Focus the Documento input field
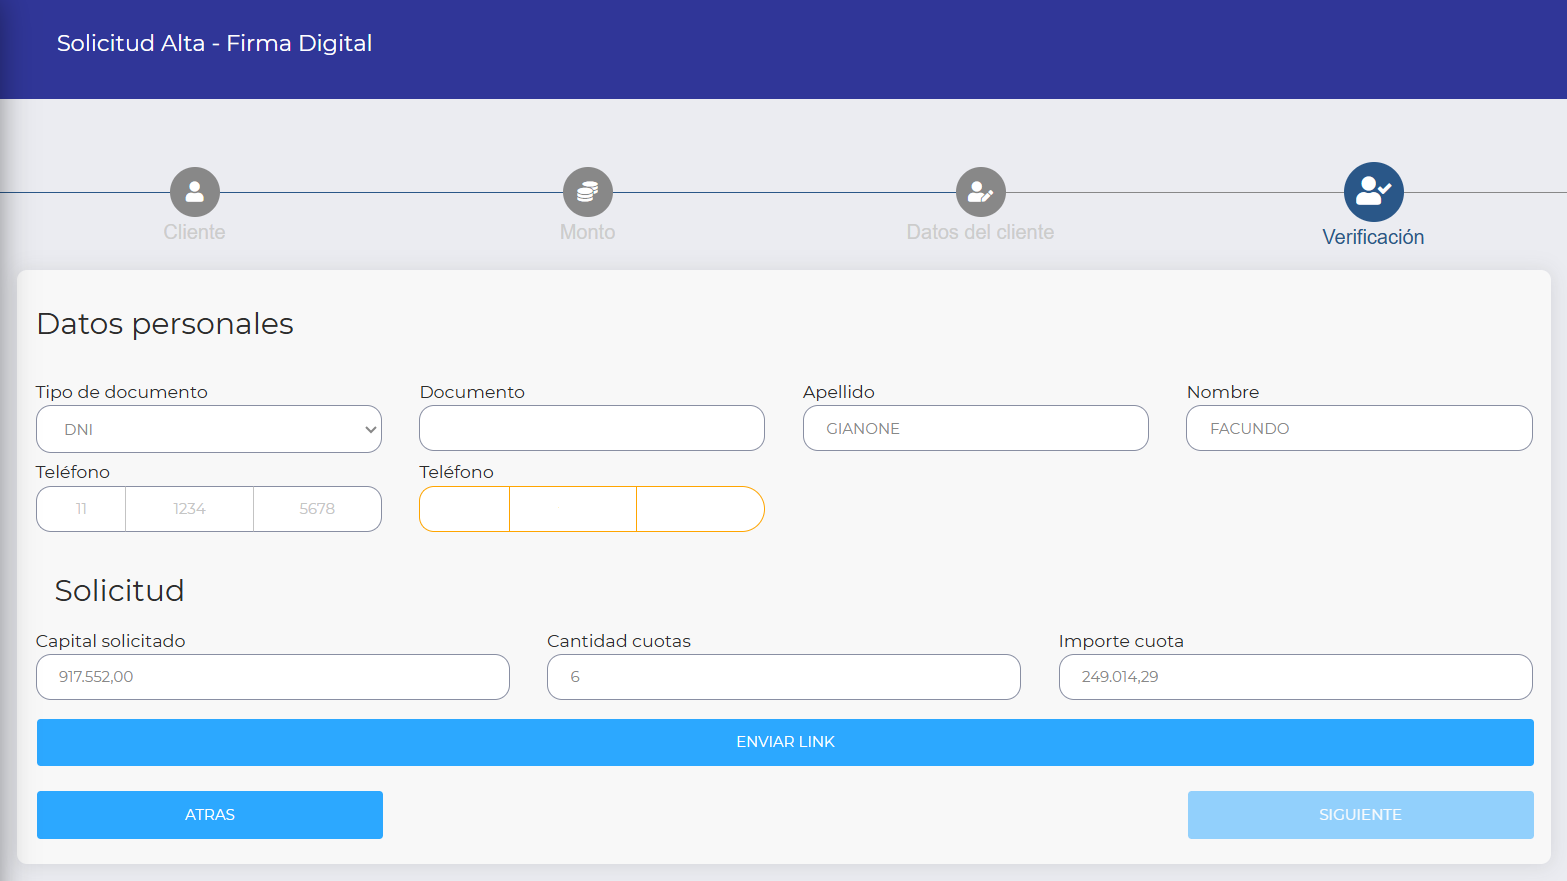Screen dimensions: 1567x881 tap(592, 428)
